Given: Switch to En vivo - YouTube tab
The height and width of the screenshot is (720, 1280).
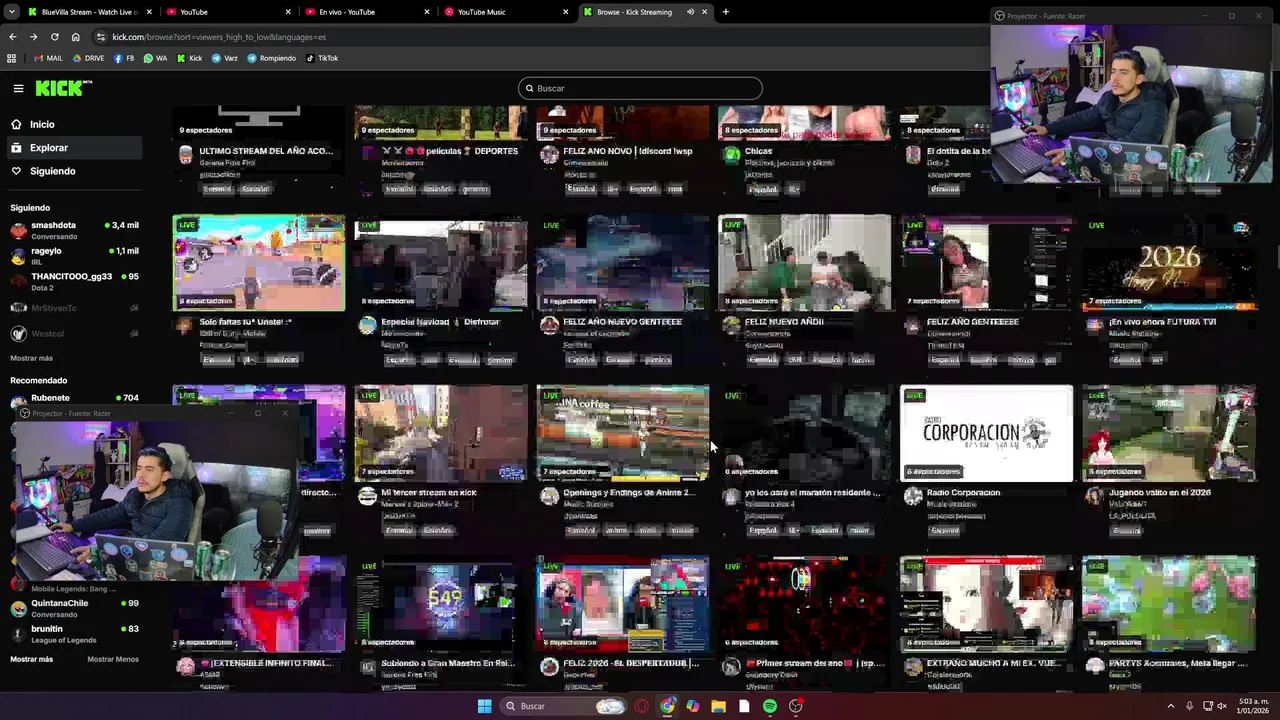Looking at the screenshot, I should pos(367,12).
